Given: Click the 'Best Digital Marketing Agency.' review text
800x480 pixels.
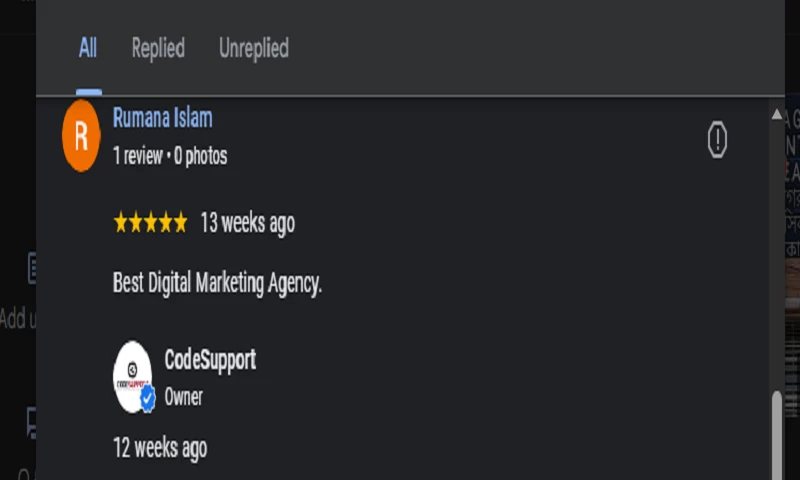Looking at the screenshot, I should point(217,283).
